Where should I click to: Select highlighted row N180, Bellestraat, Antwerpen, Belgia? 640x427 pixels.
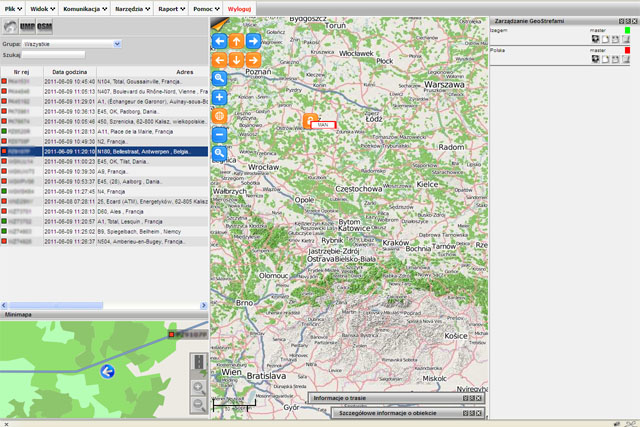[104, 151]
